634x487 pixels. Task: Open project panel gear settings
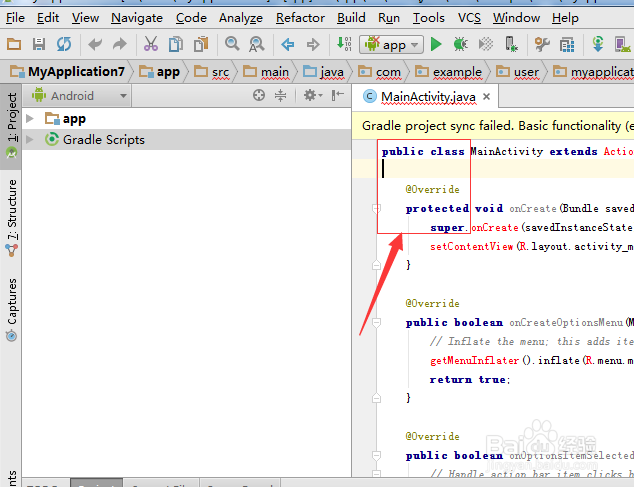313,95
